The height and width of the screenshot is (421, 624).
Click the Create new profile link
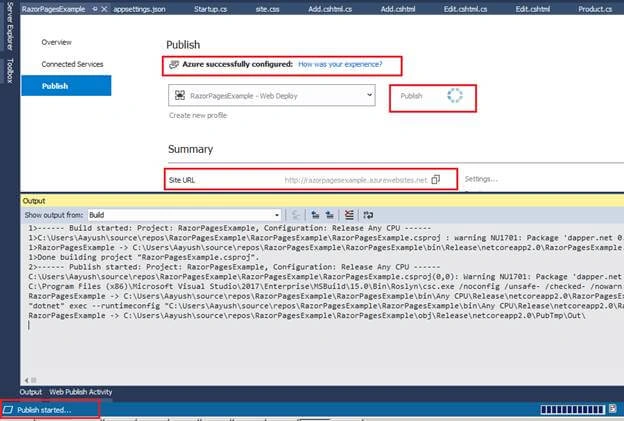pyautogui.click(x=198, y=115)
